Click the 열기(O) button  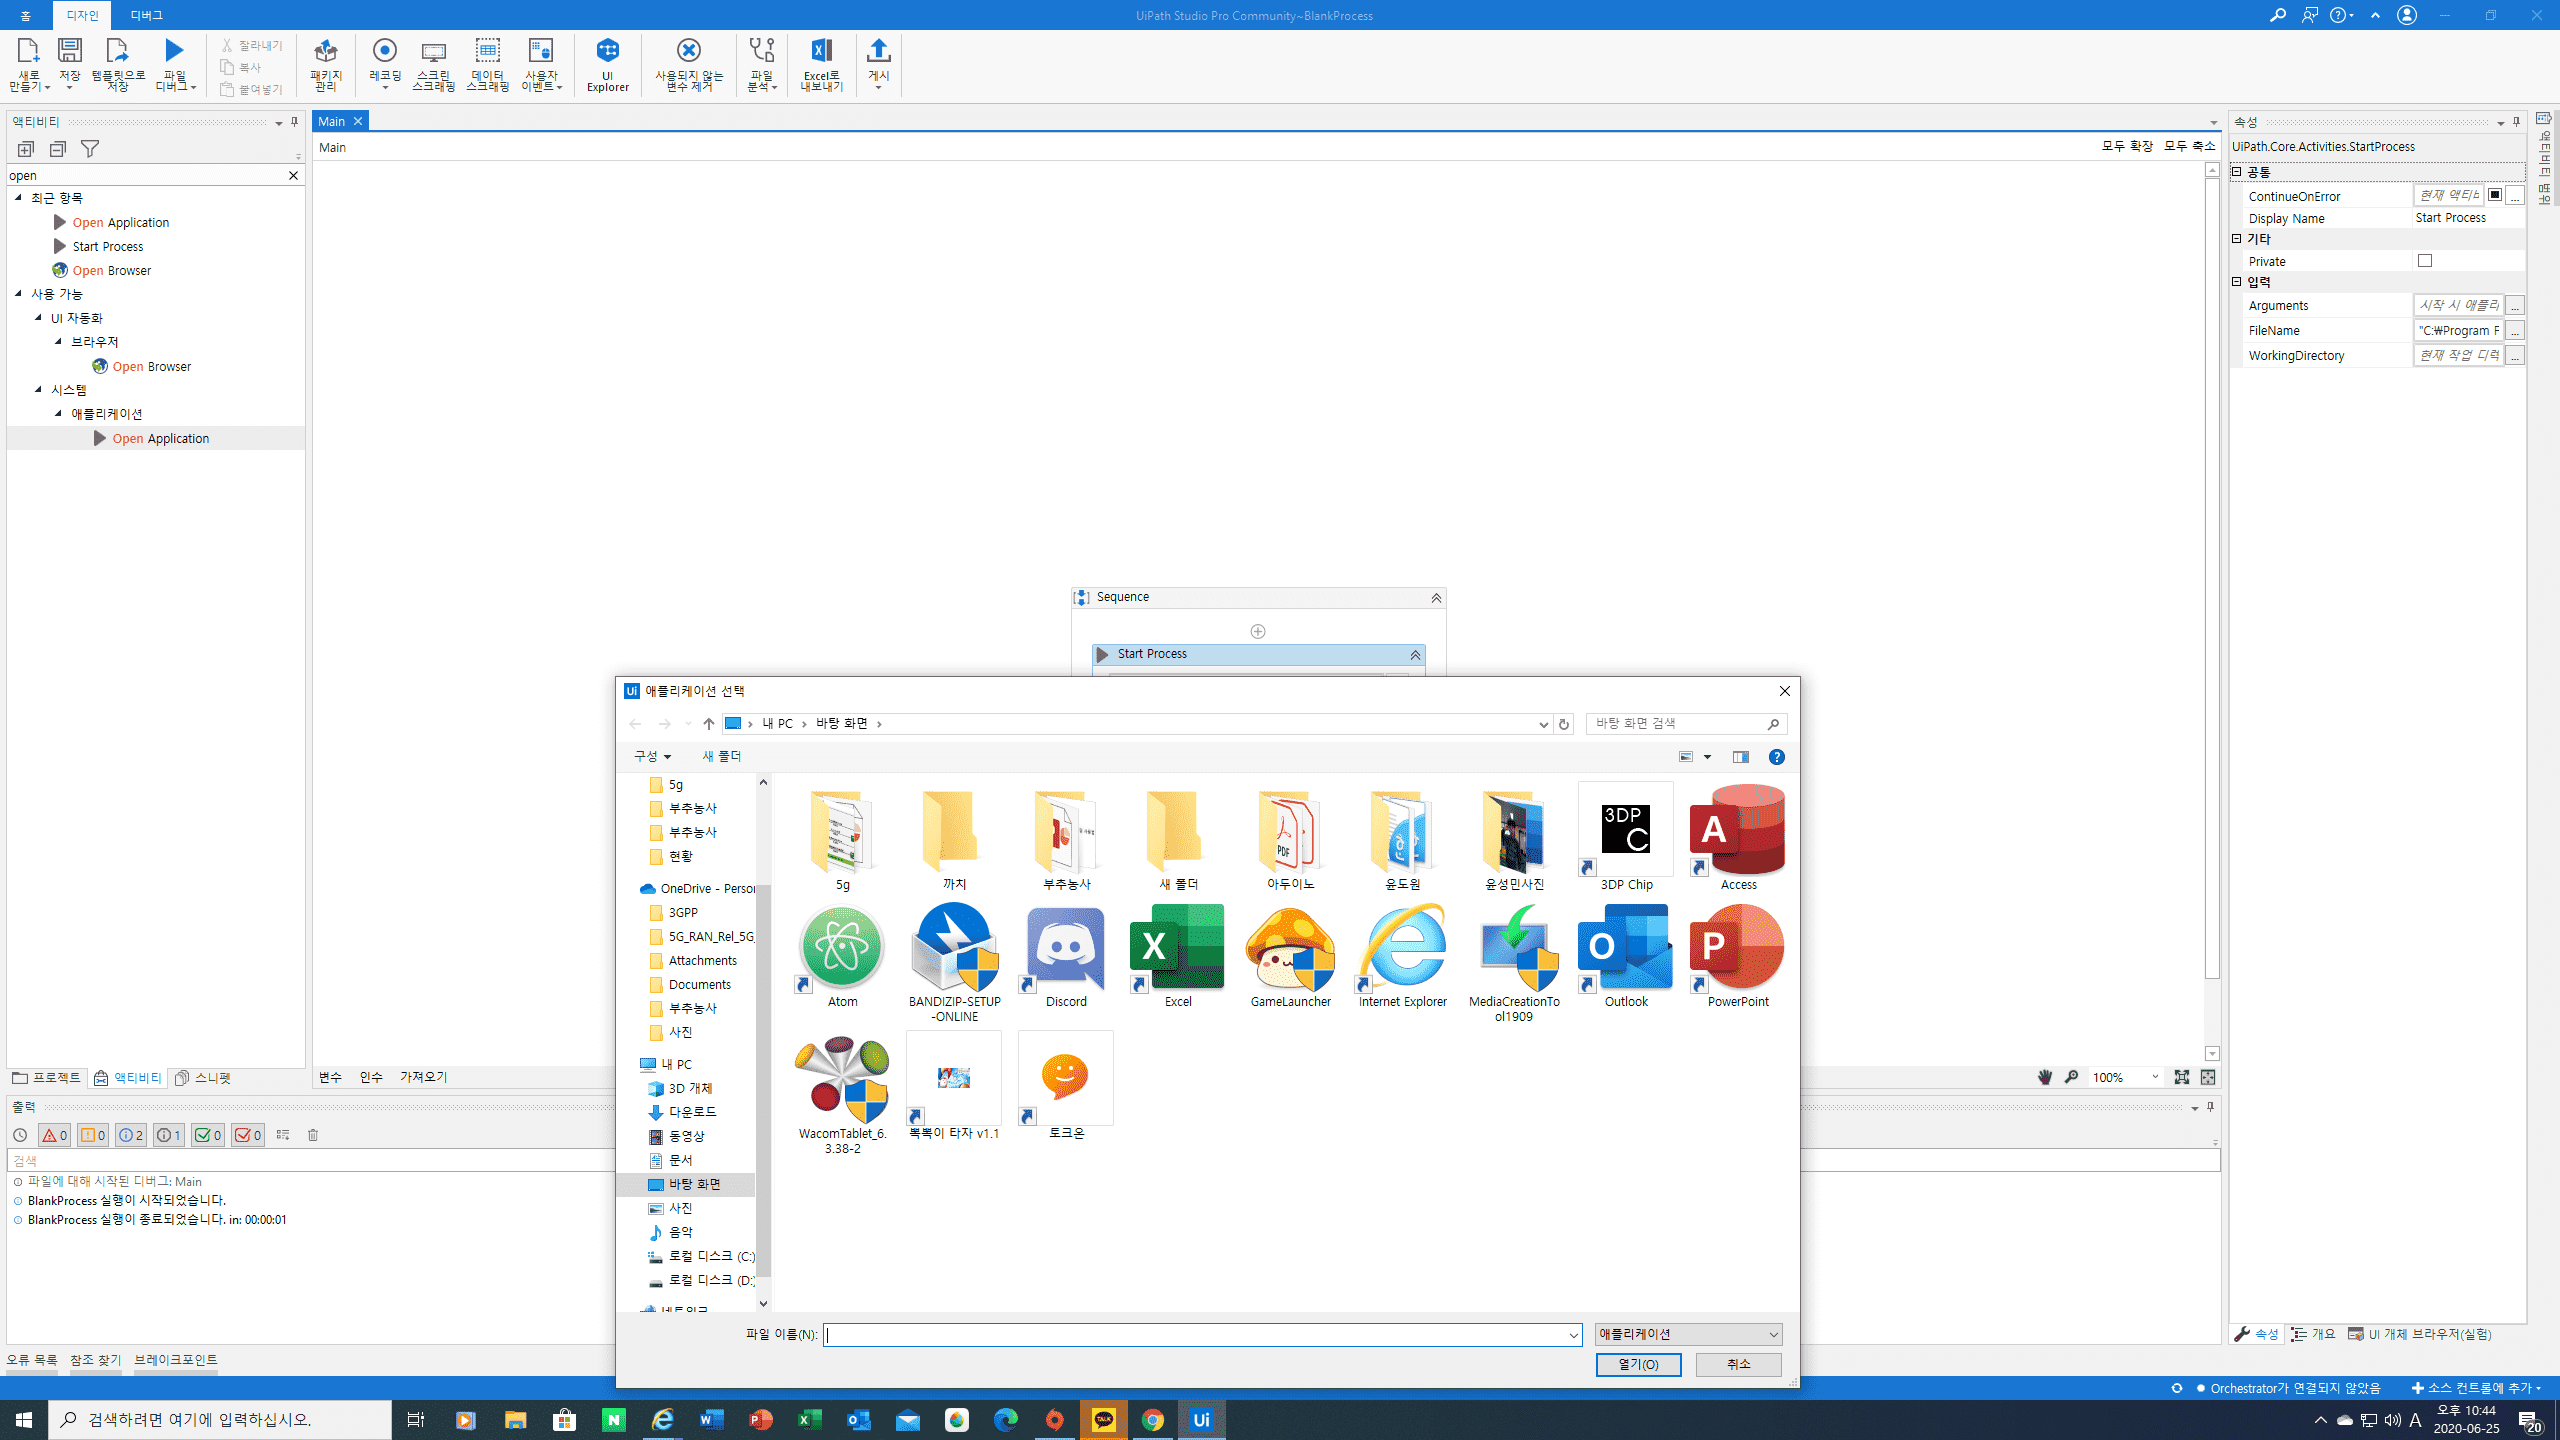click(1638, 1365)
